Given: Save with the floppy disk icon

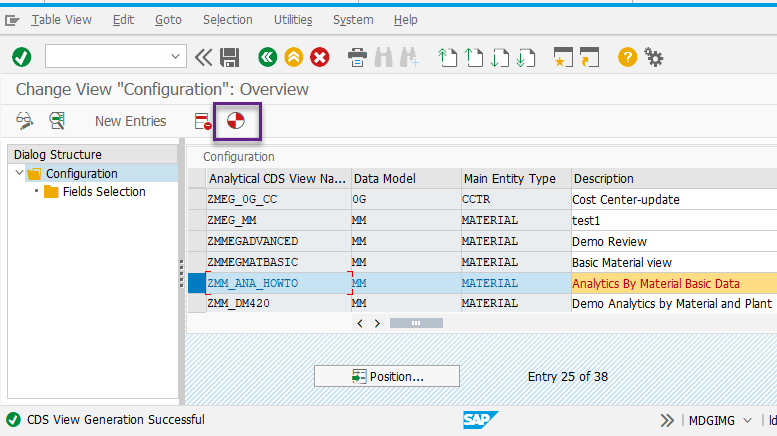Looking at the screenshot, I should (x=229, y=57).
